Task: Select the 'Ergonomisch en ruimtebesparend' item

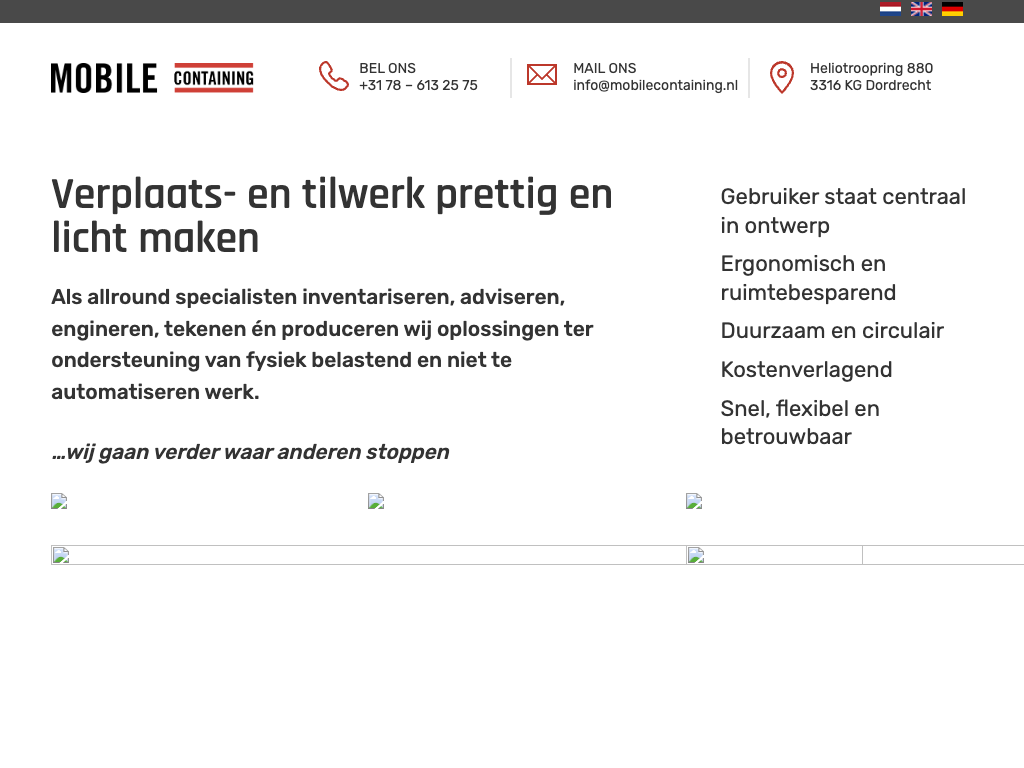Action: [808, 278]
